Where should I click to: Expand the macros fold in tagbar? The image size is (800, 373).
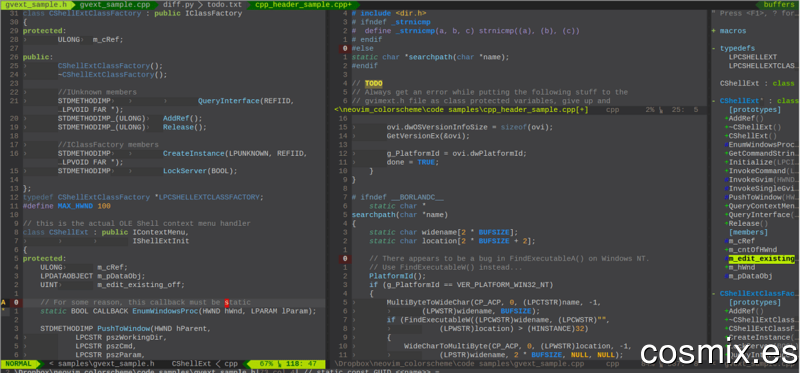coord(729,31)
